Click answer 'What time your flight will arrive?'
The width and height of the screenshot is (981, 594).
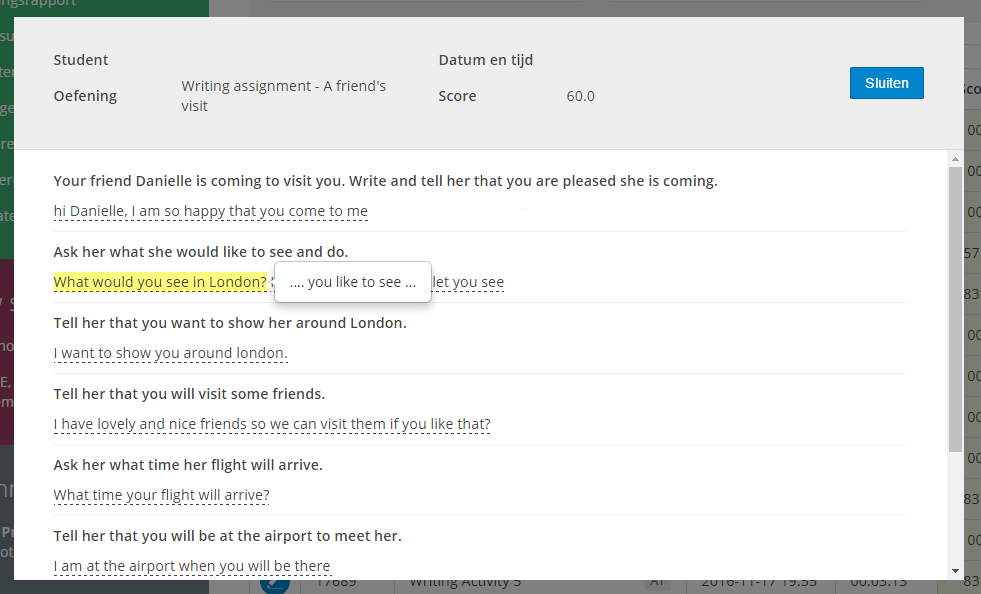click(161, 495)
